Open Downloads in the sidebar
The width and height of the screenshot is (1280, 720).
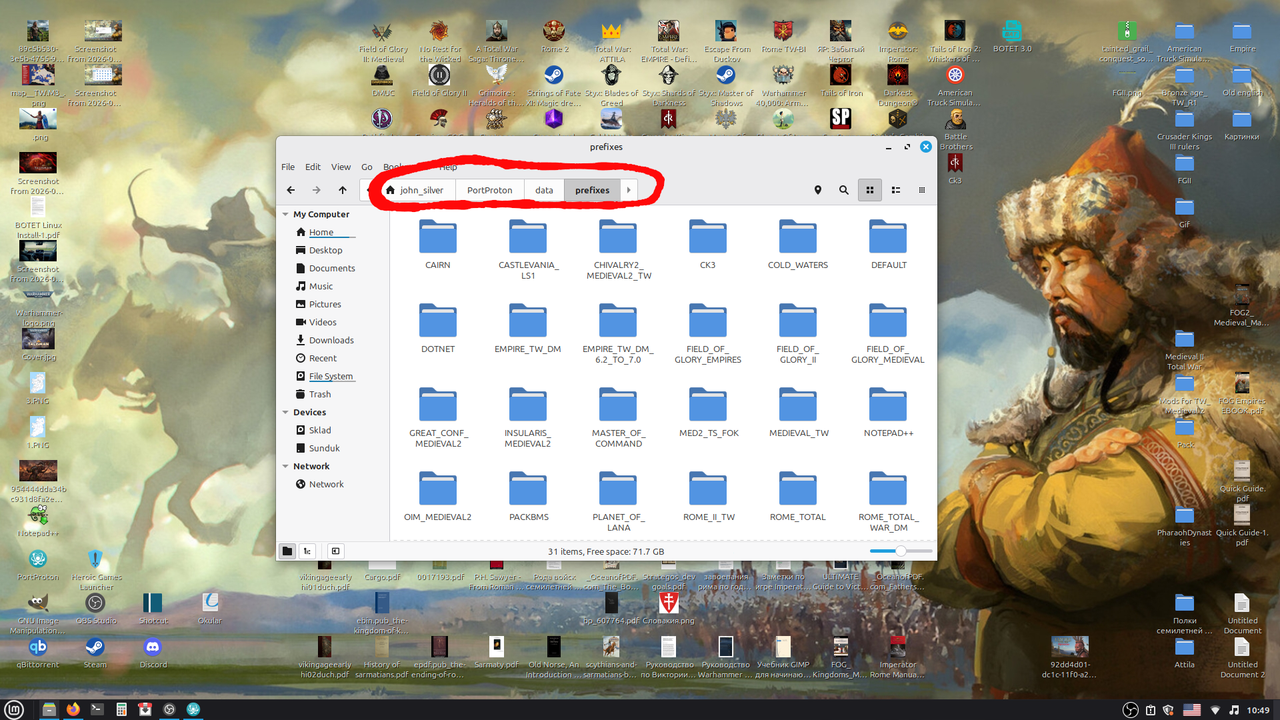[332, 340]
